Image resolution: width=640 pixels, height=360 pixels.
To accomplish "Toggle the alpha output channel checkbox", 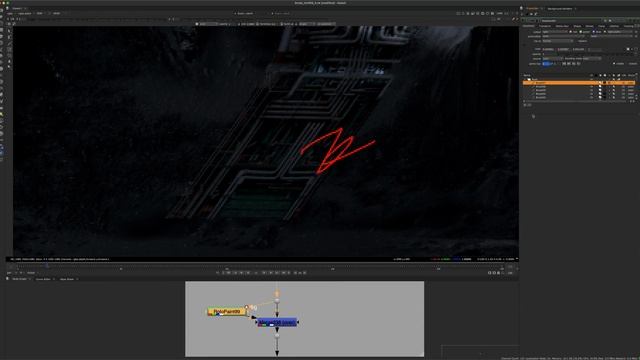I will point(605,32).
